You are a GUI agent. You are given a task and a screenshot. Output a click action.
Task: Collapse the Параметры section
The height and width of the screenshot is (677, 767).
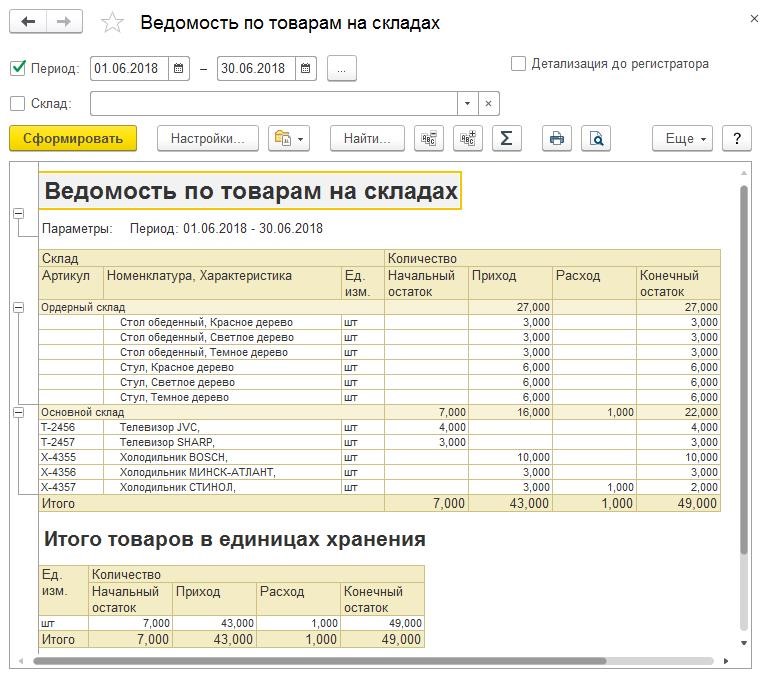(x=18, y=213)
